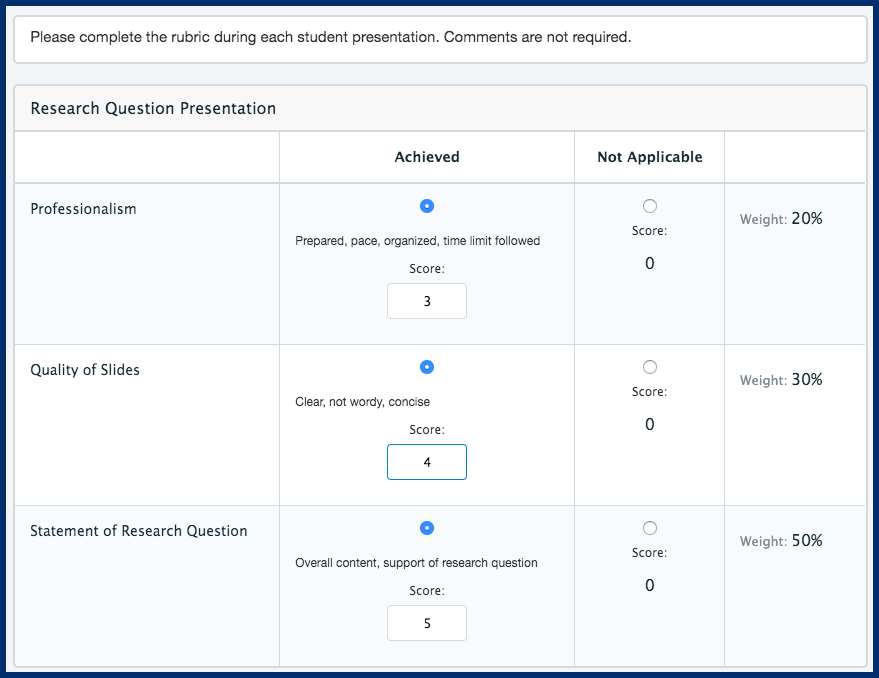Select Achieved for Statement of Research Question
Screen dimensions: 879x678
(427, 528)
